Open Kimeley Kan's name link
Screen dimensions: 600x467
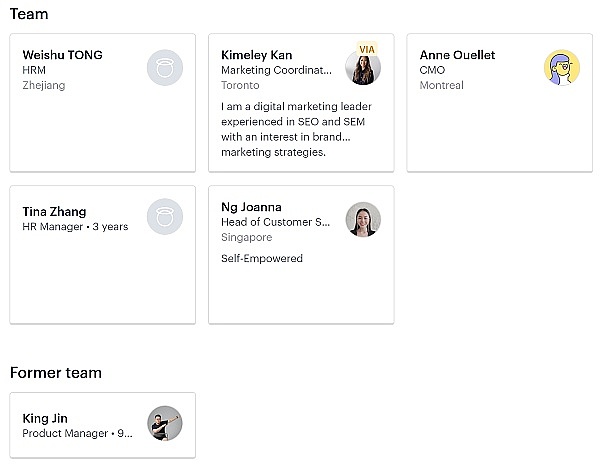[x=256, y=55]
